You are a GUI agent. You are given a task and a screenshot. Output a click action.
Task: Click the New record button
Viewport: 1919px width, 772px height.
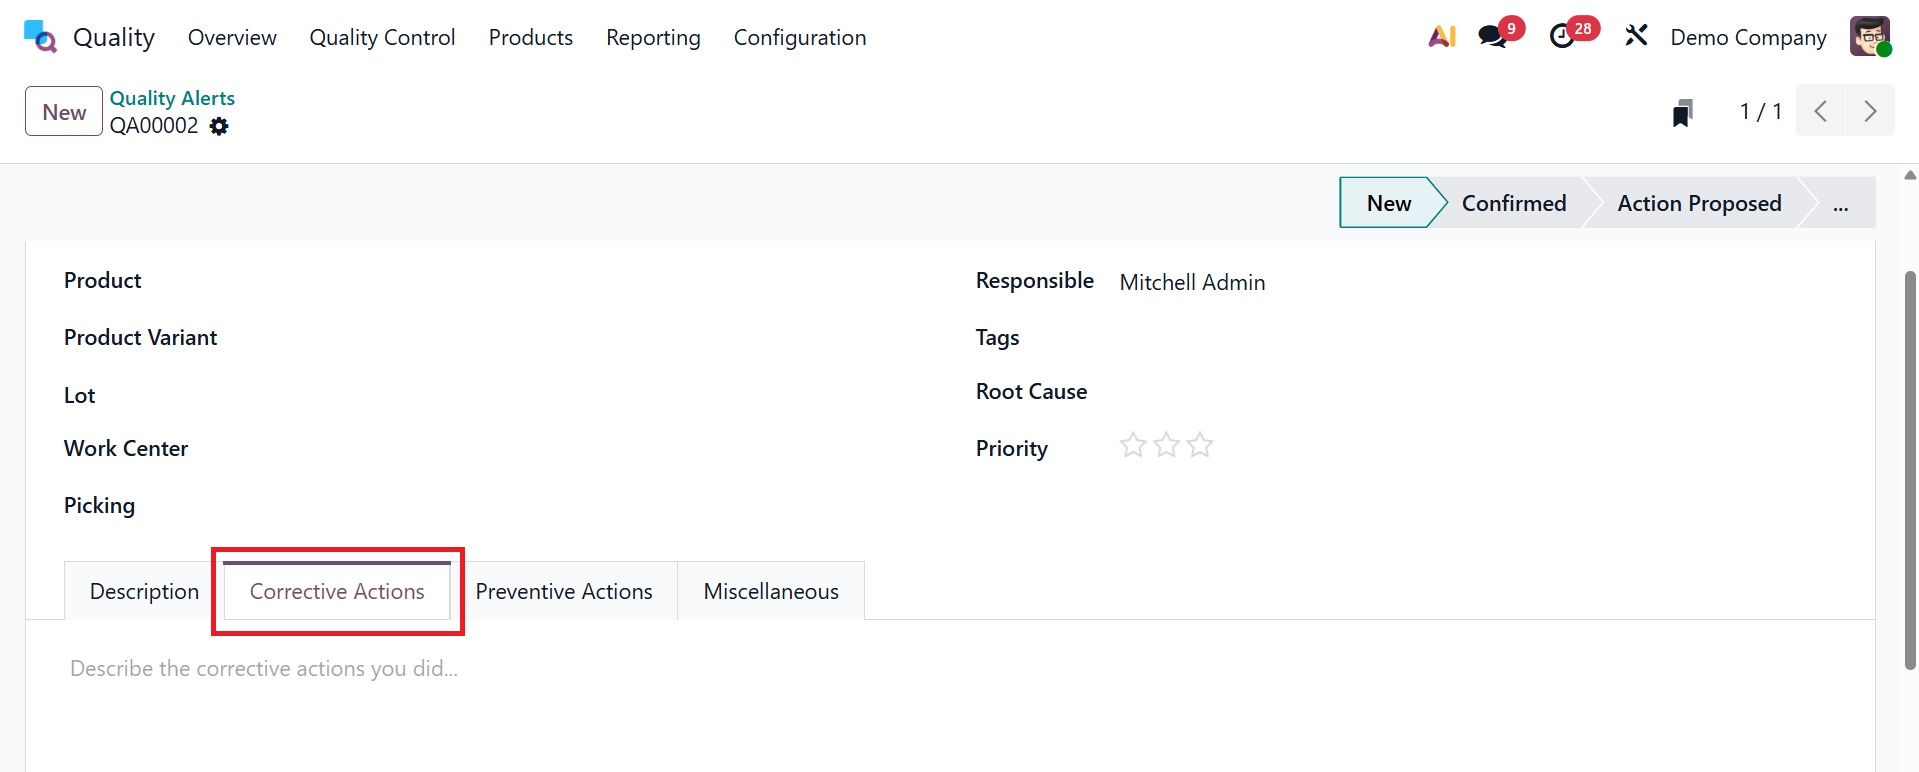coord(64,111)
